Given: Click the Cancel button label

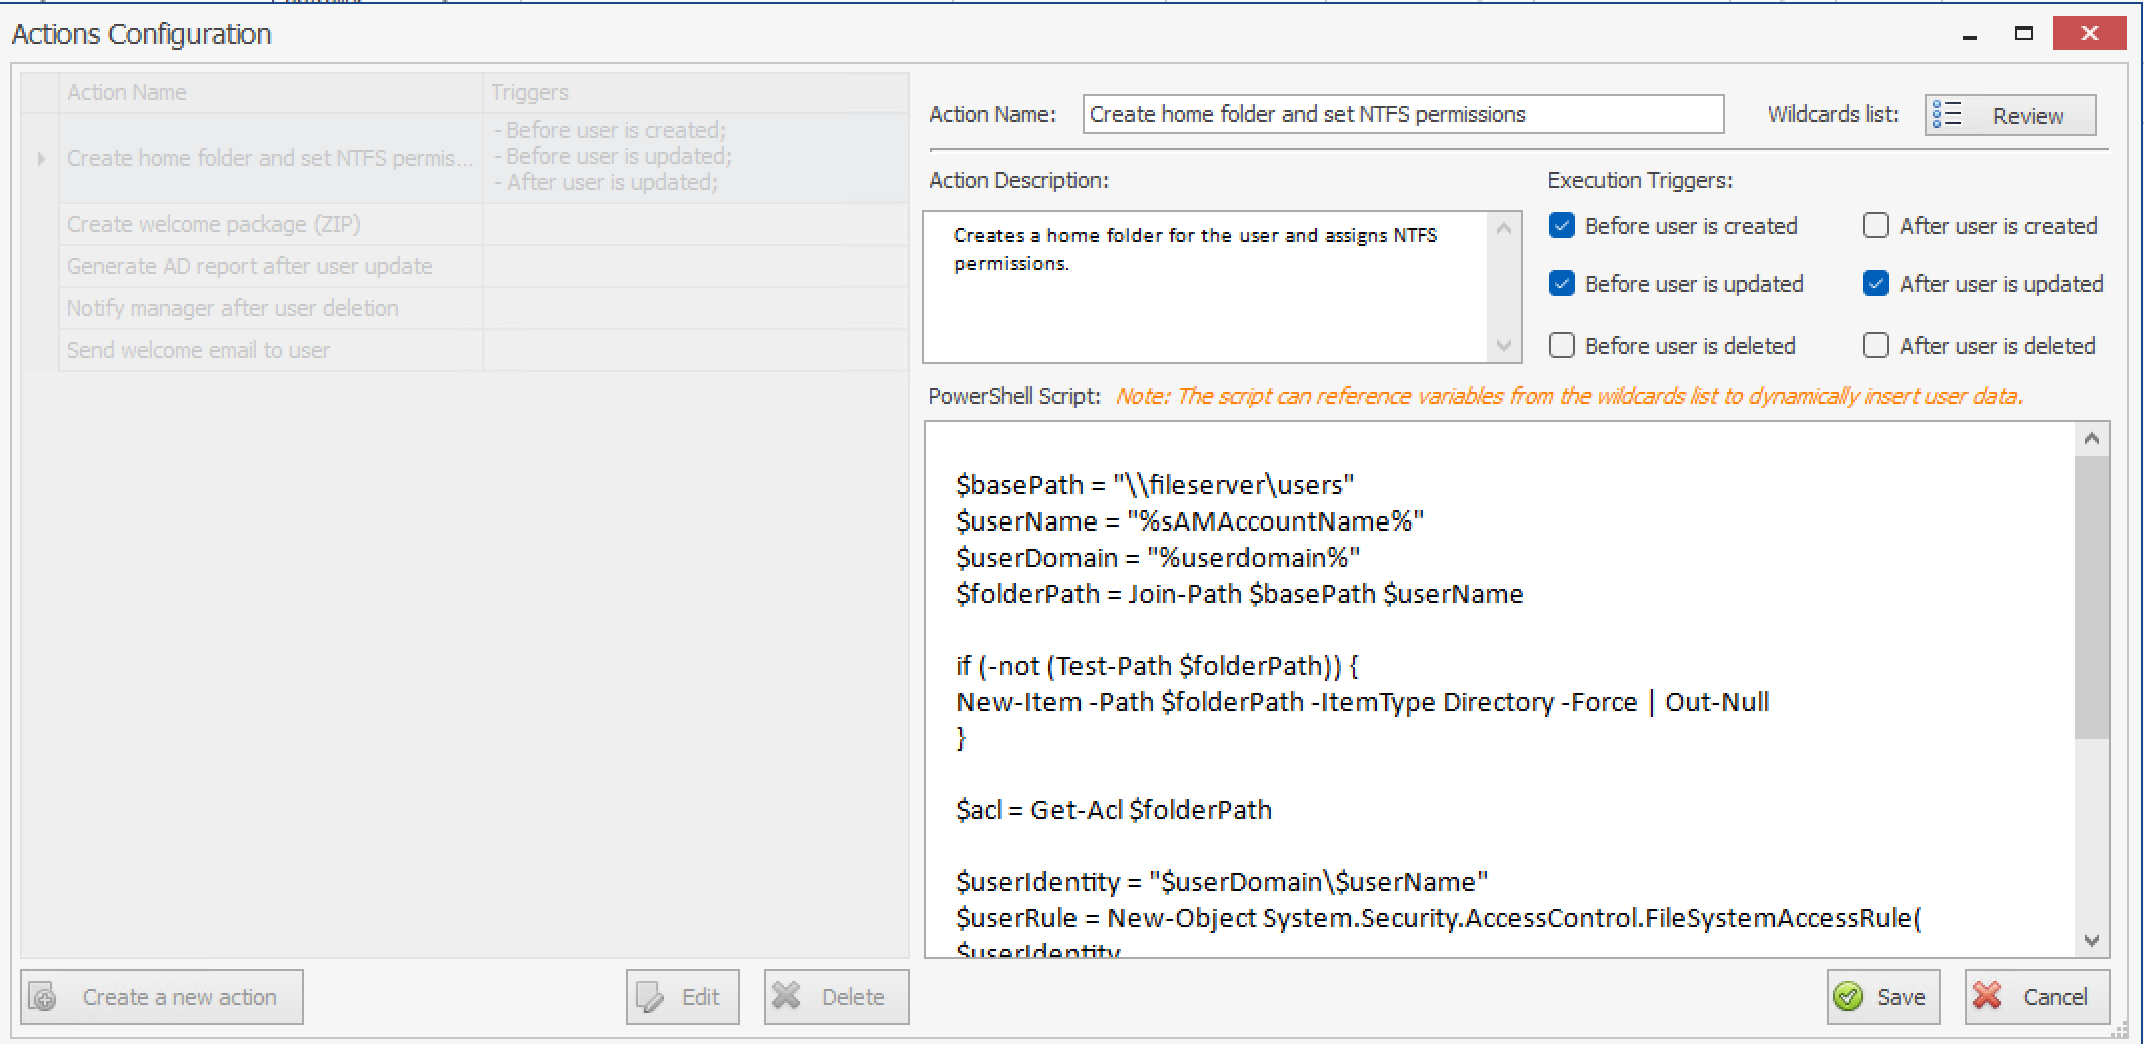Looking at the screenshot, I should (2055, 997).
